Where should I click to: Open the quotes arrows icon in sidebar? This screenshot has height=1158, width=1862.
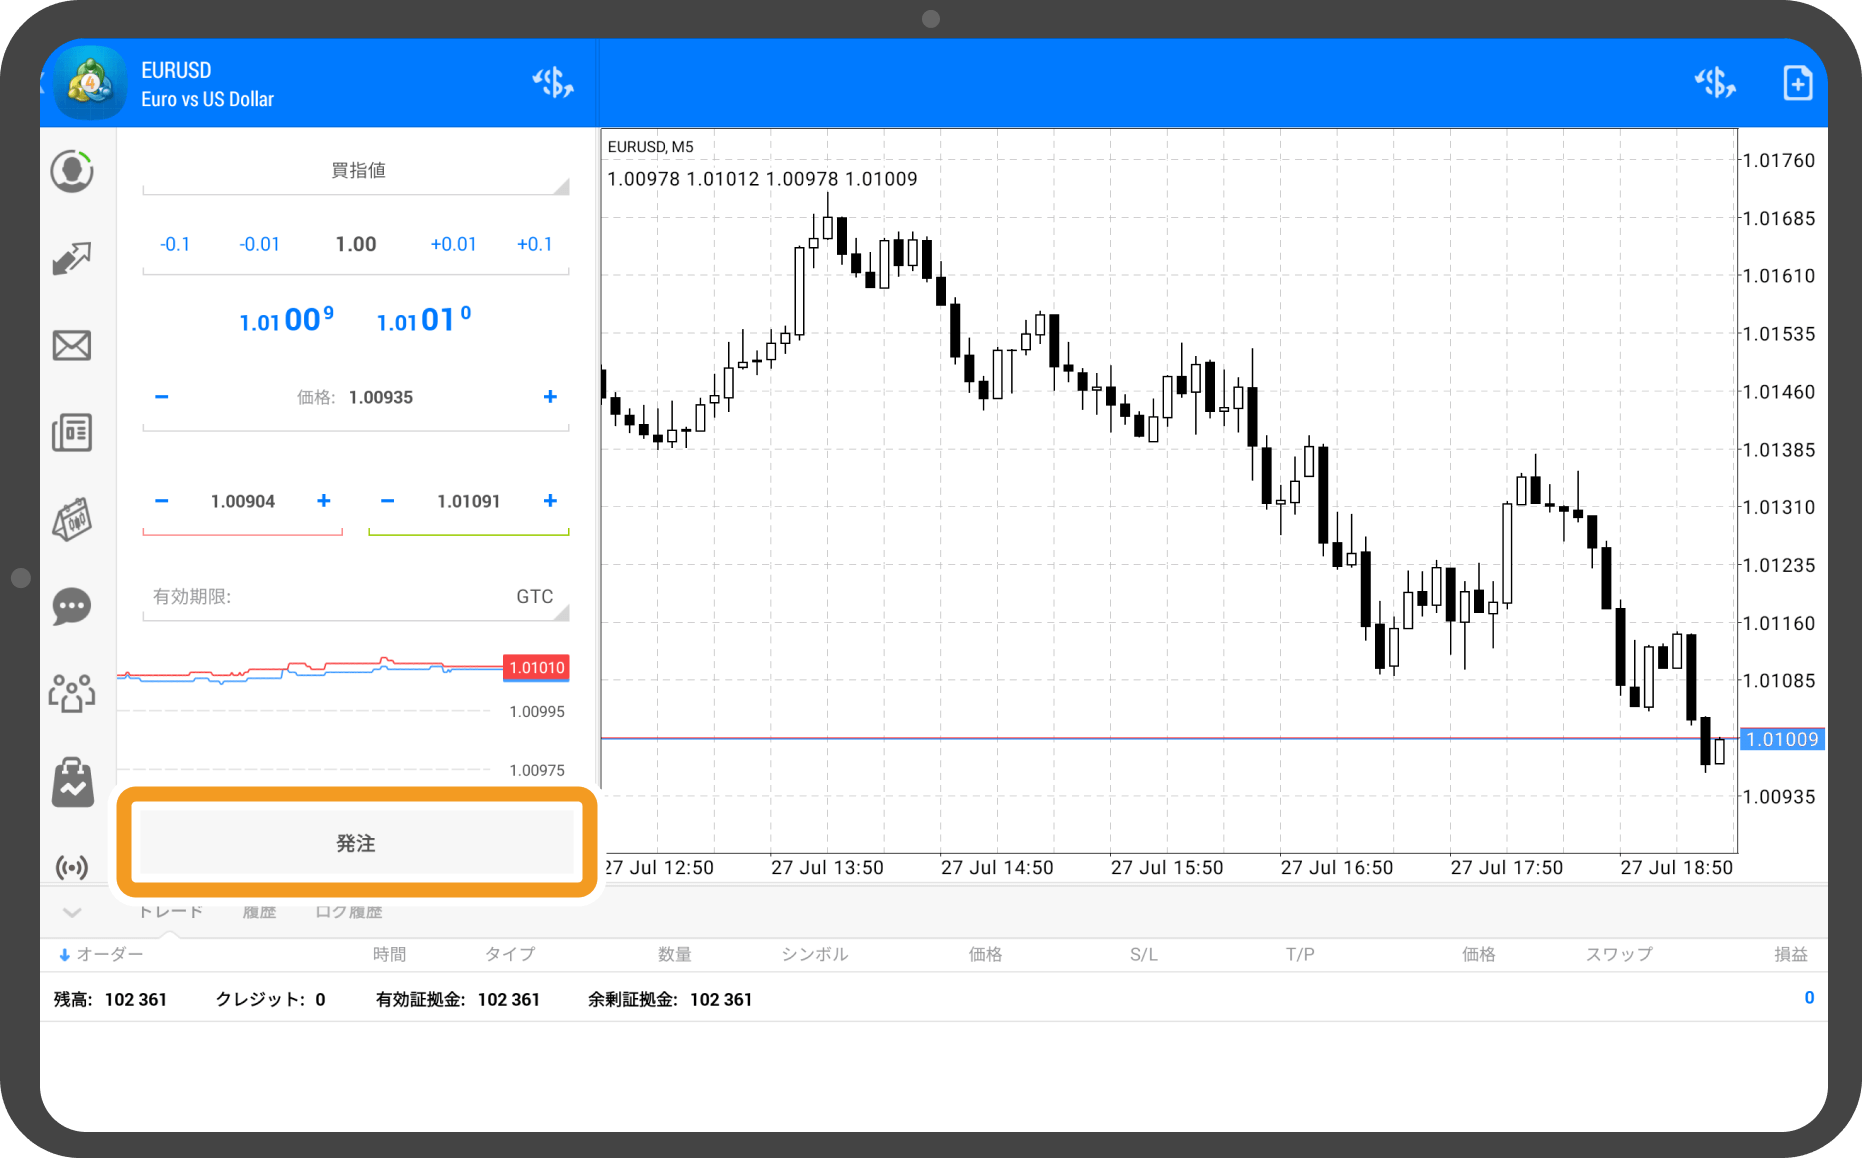(72, 259)
